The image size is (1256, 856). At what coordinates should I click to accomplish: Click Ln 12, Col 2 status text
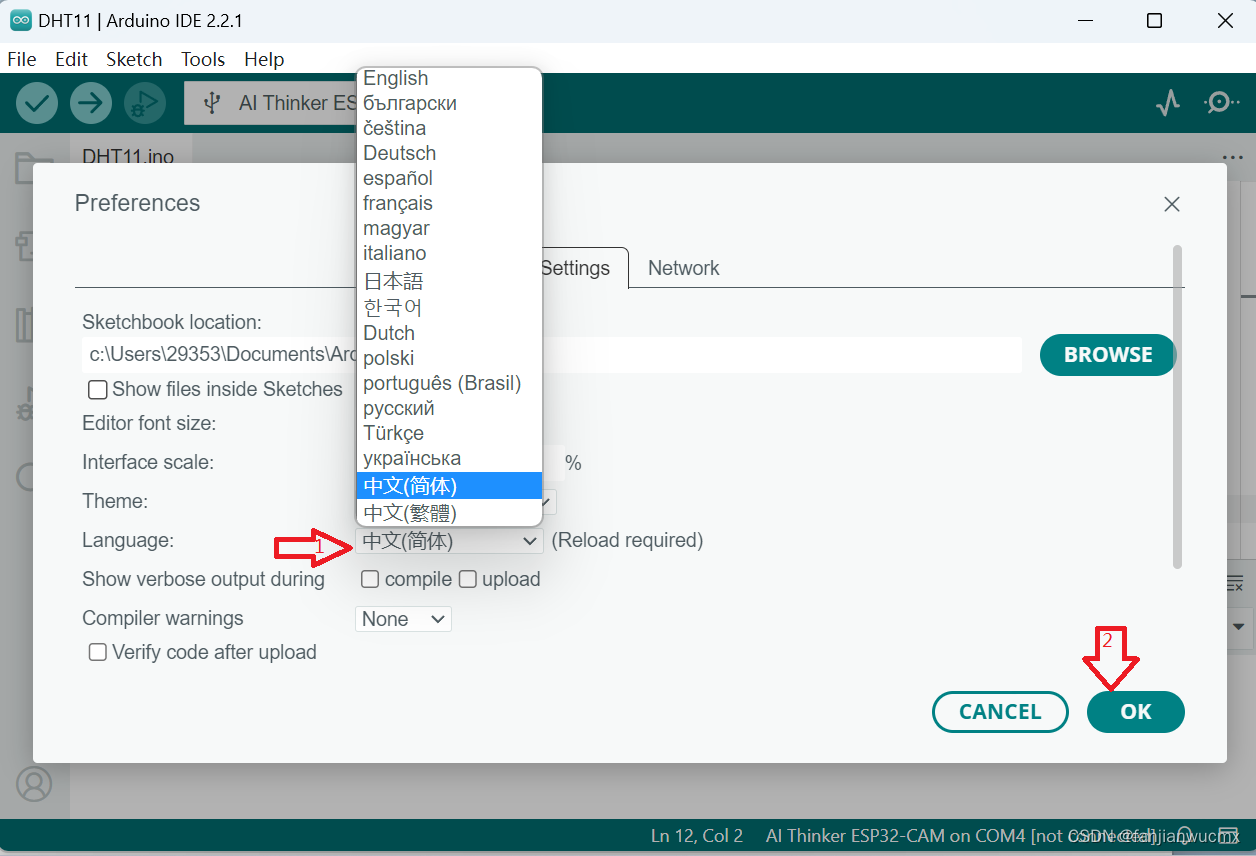coord(697,836)
